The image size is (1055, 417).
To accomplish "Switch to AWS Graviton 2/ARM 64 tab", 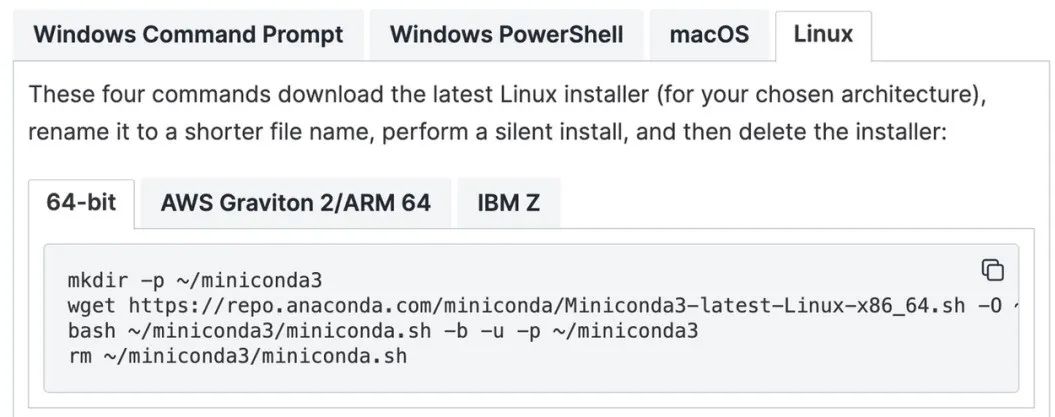I will point(295,202).
